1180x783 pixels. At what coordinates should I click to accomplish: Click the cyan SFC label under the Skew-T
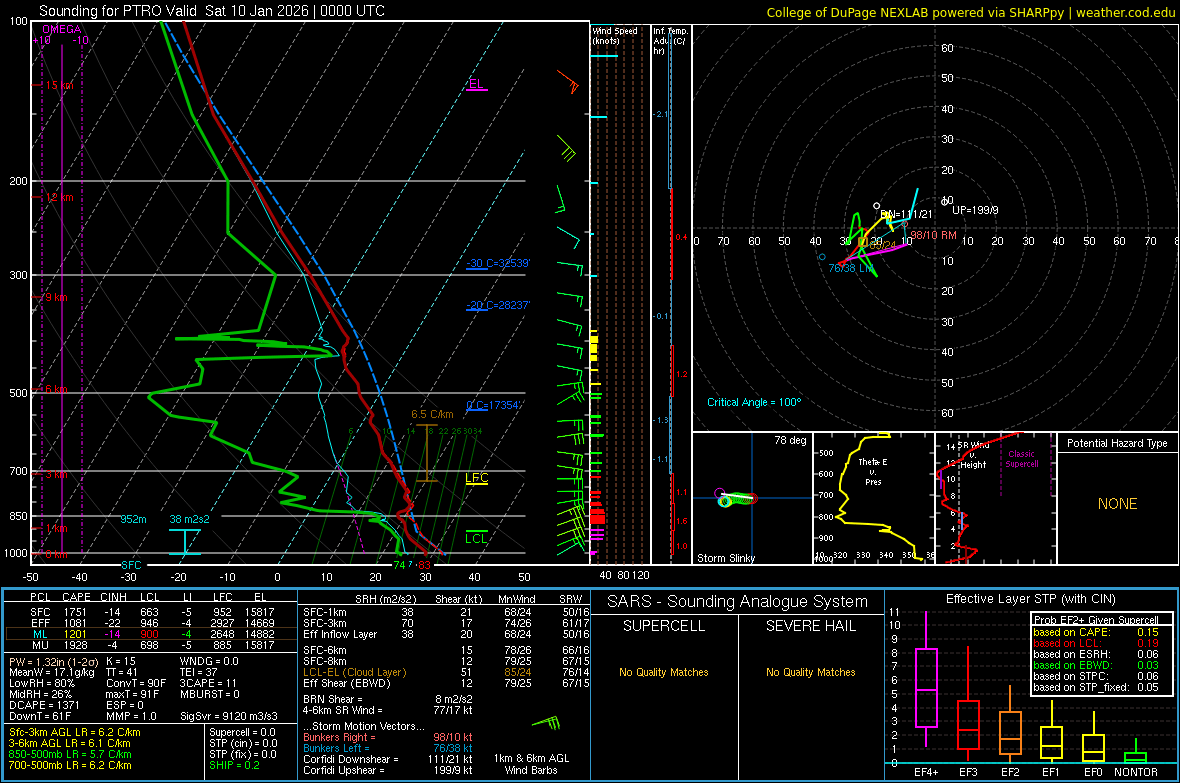131,565
